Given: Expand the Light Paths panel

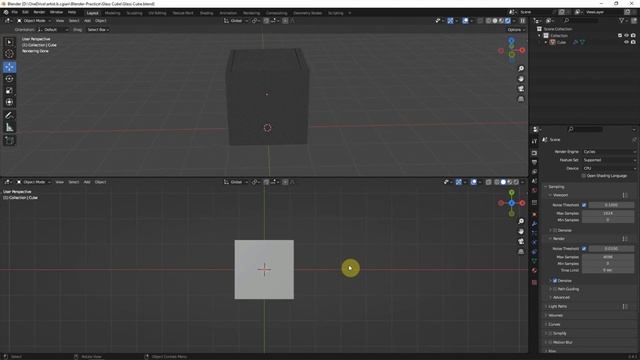Looking at the screenshot, I should (557, 307).
